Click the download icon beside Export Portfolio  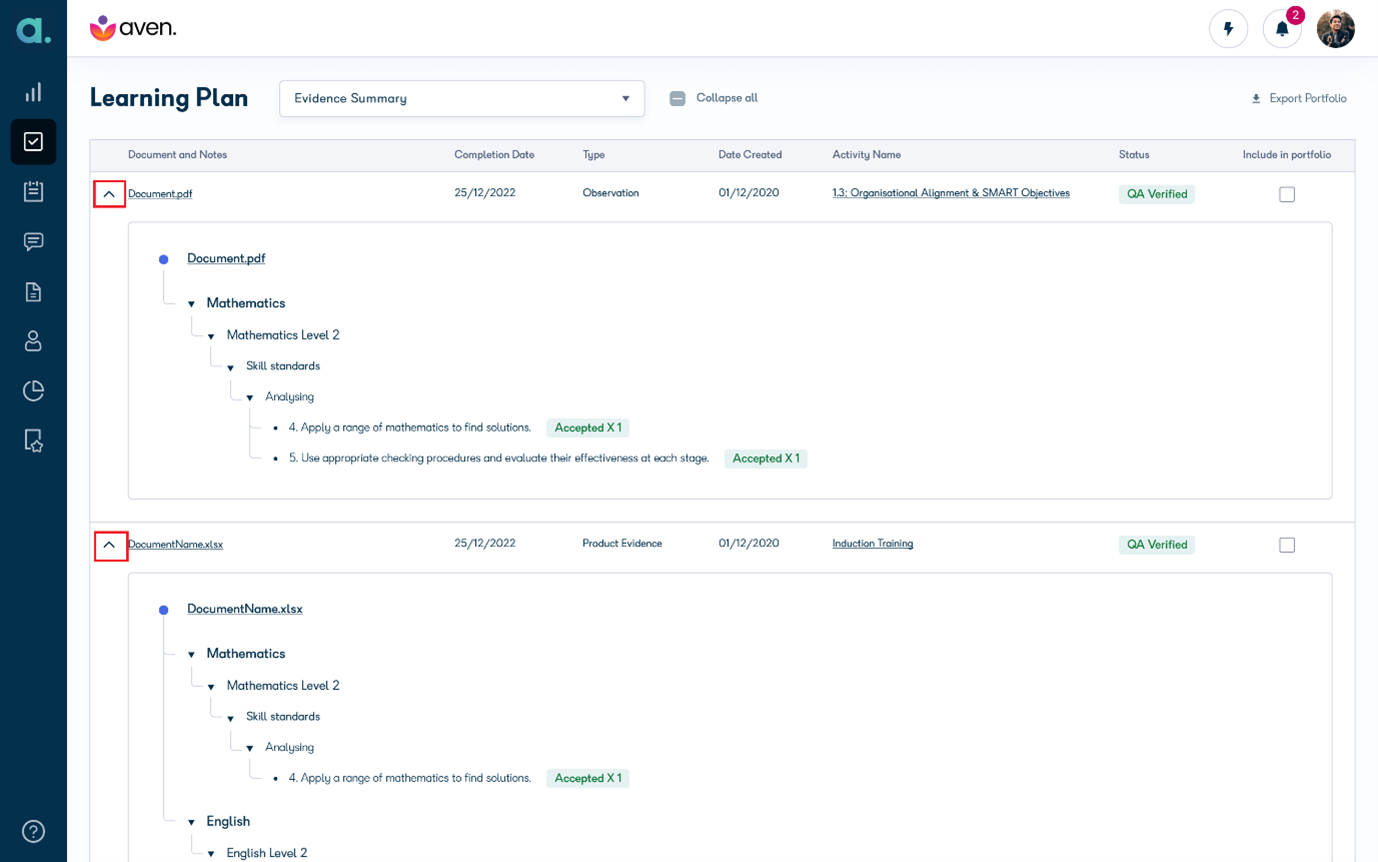coord(1256,98)
